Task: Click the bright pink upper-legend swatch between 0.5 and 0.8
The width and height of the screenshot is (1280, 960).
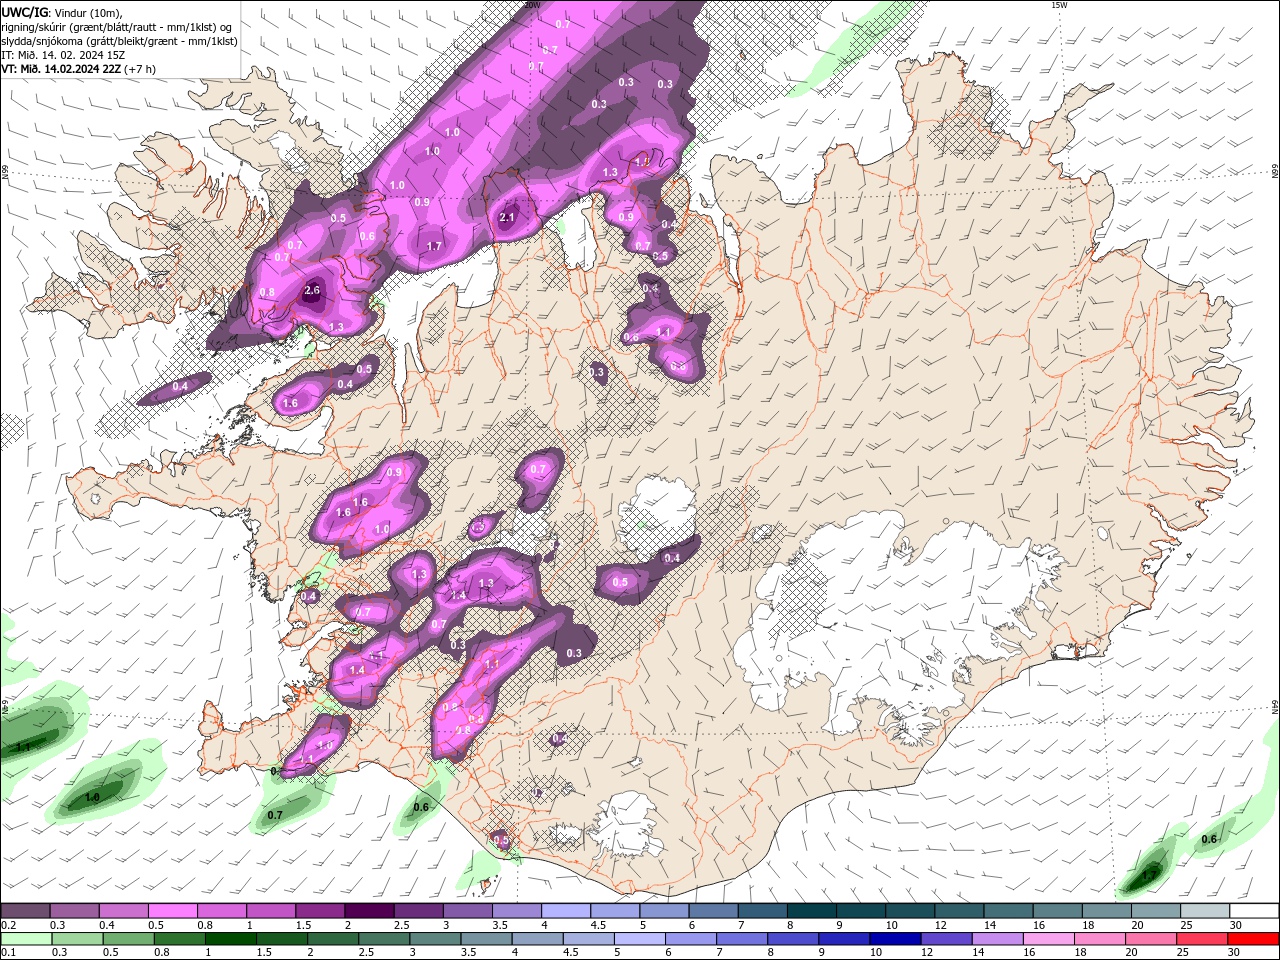Action: (x=172, y=911)
